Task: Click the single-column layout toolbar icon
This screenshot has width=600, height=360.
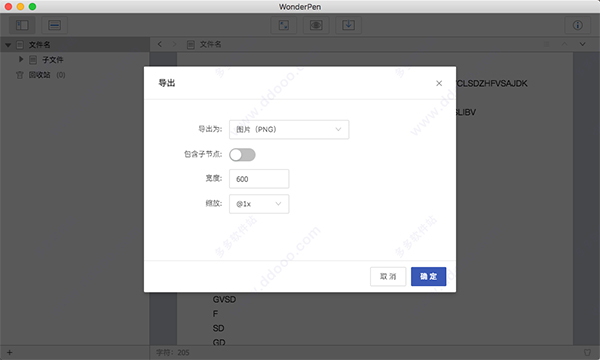Action: click(54, 25)
